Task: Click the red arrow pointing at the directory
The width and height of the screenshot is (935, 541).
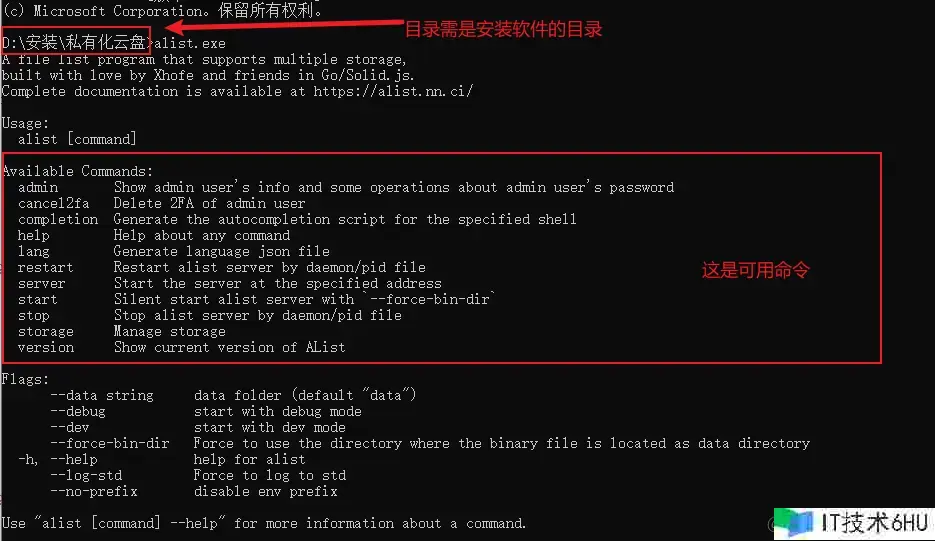Action: click(x=280, y=29)
